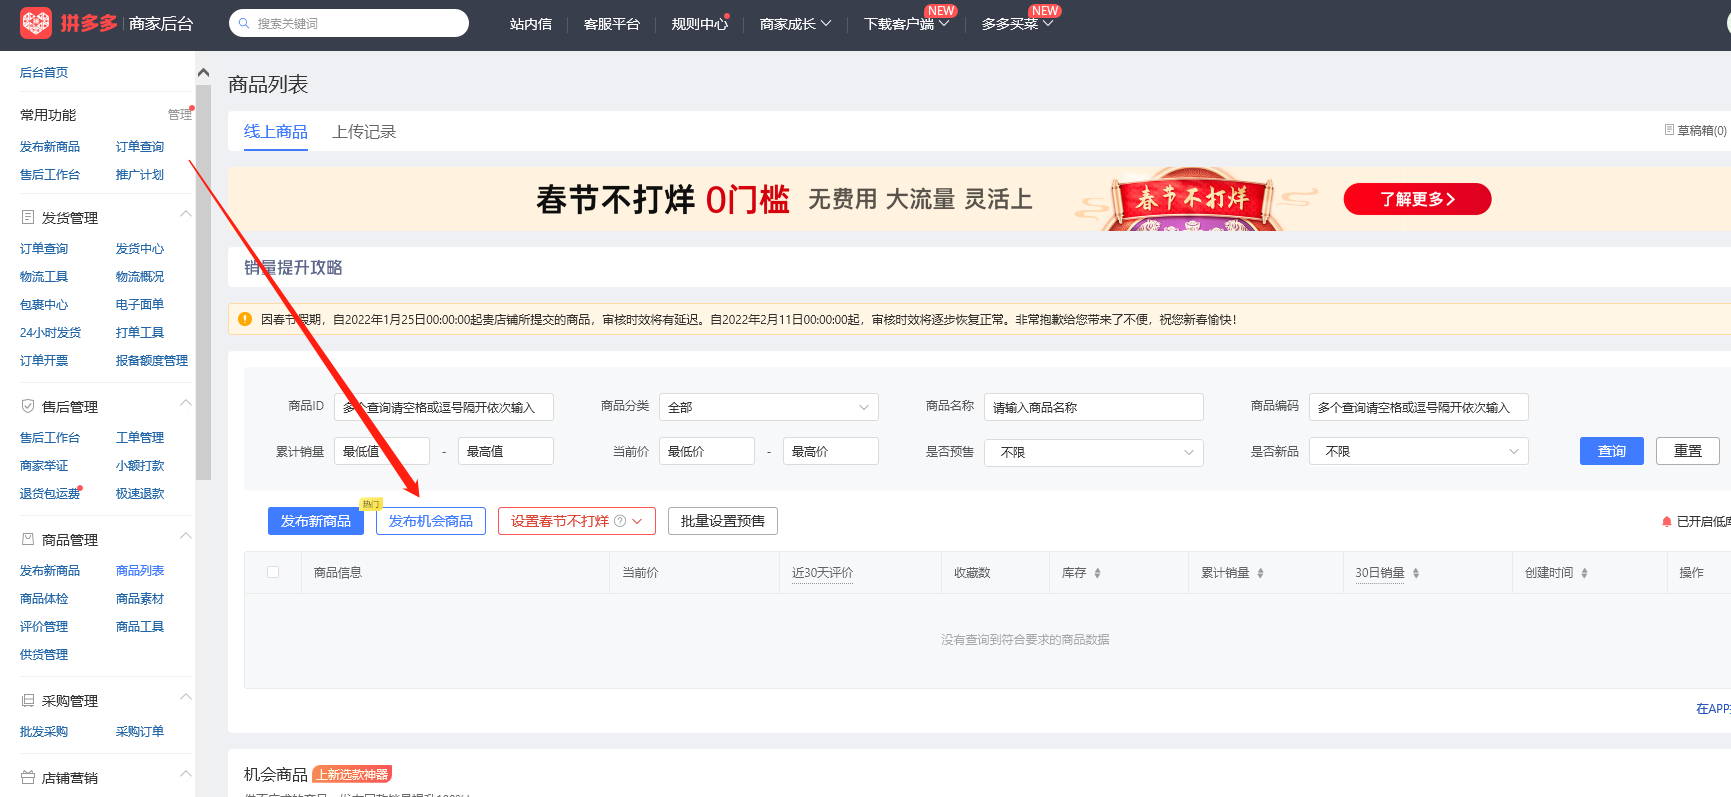The height and width of the screenshot is (797, 1731).
Task: Click the search magnifier icon in the top bar
Action: point(244,23)
